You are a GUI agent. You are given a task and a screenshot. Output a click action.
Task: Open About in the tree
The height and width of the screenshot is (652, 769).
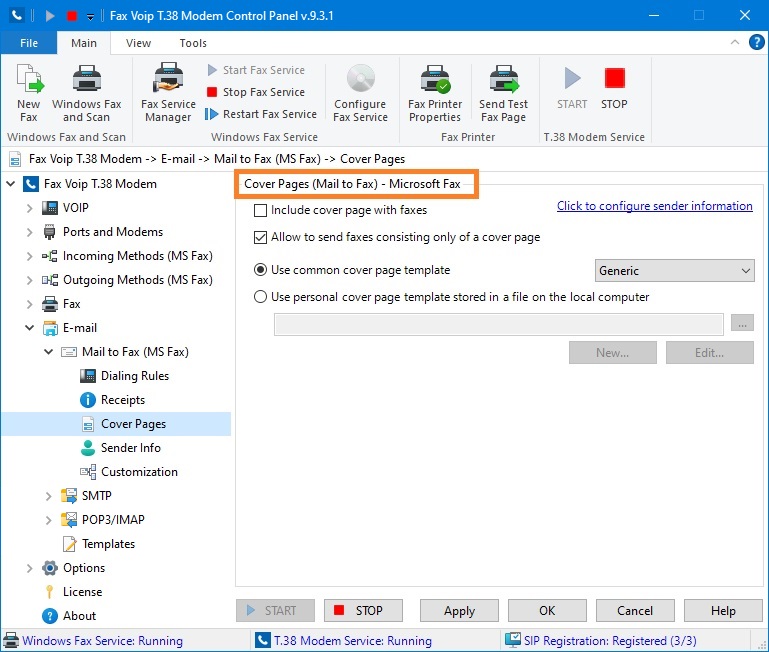coord(79,616)
